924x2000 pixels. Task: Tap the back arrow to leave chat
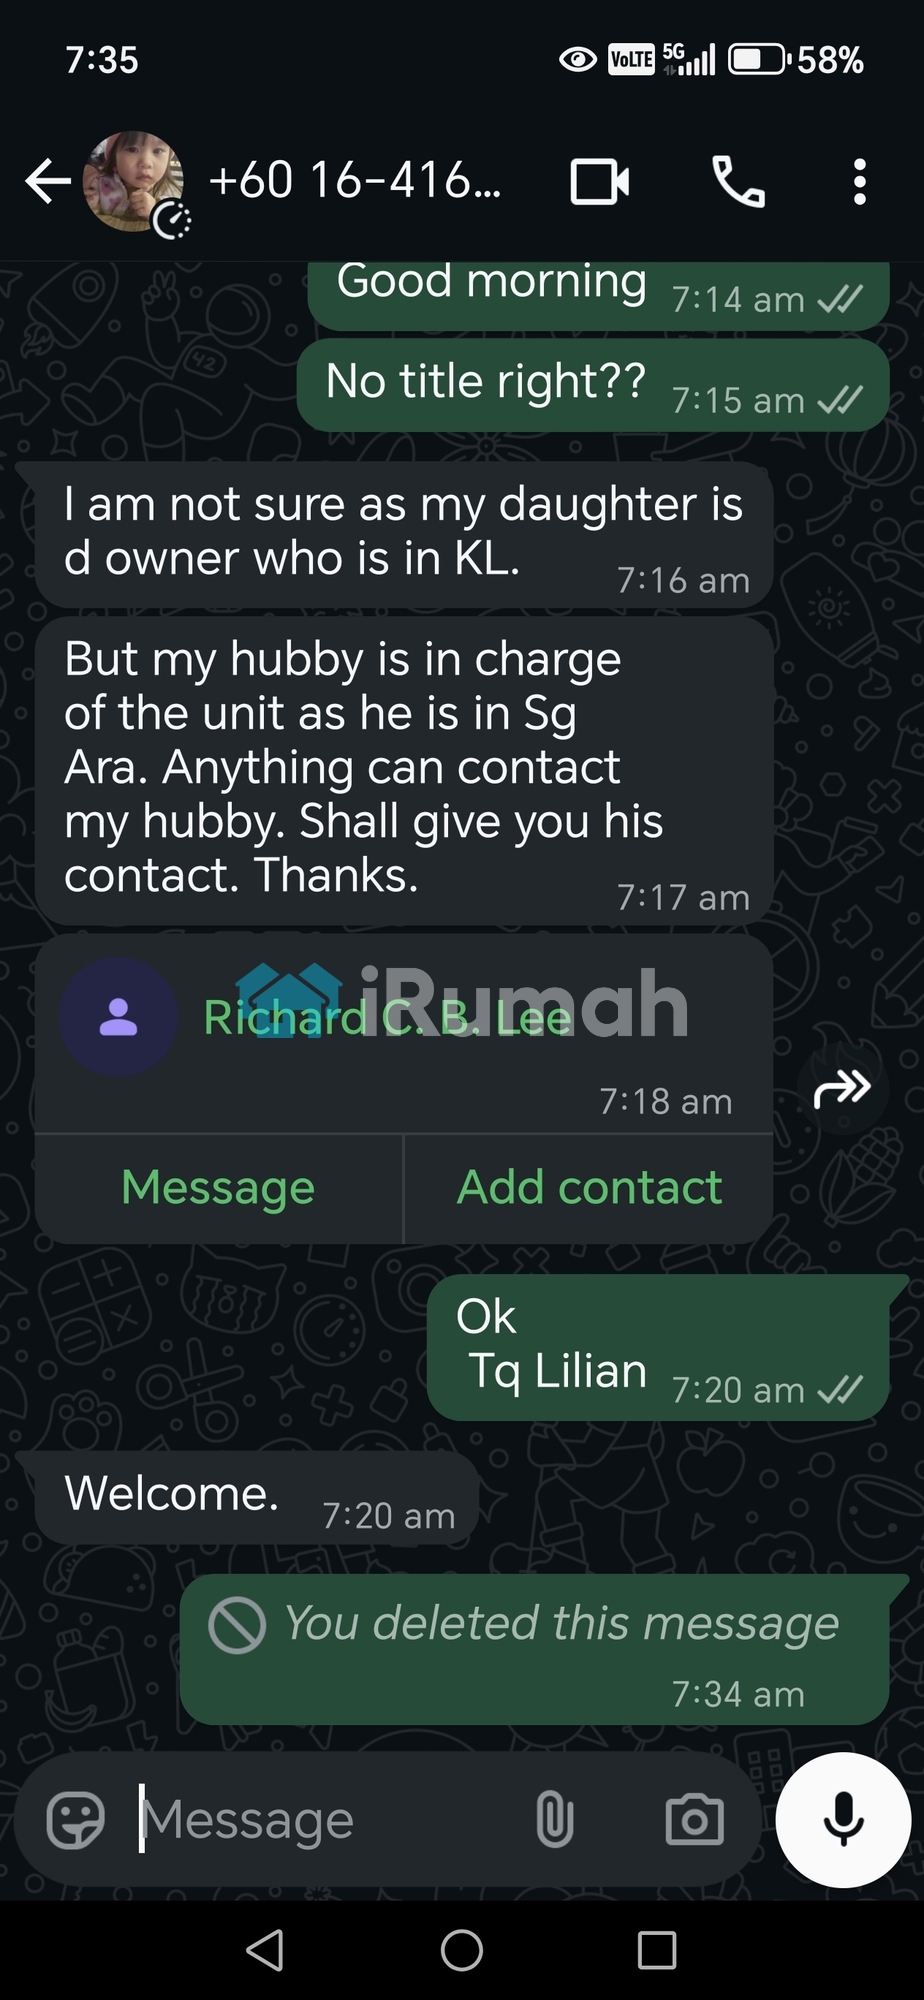click(47, 182)
